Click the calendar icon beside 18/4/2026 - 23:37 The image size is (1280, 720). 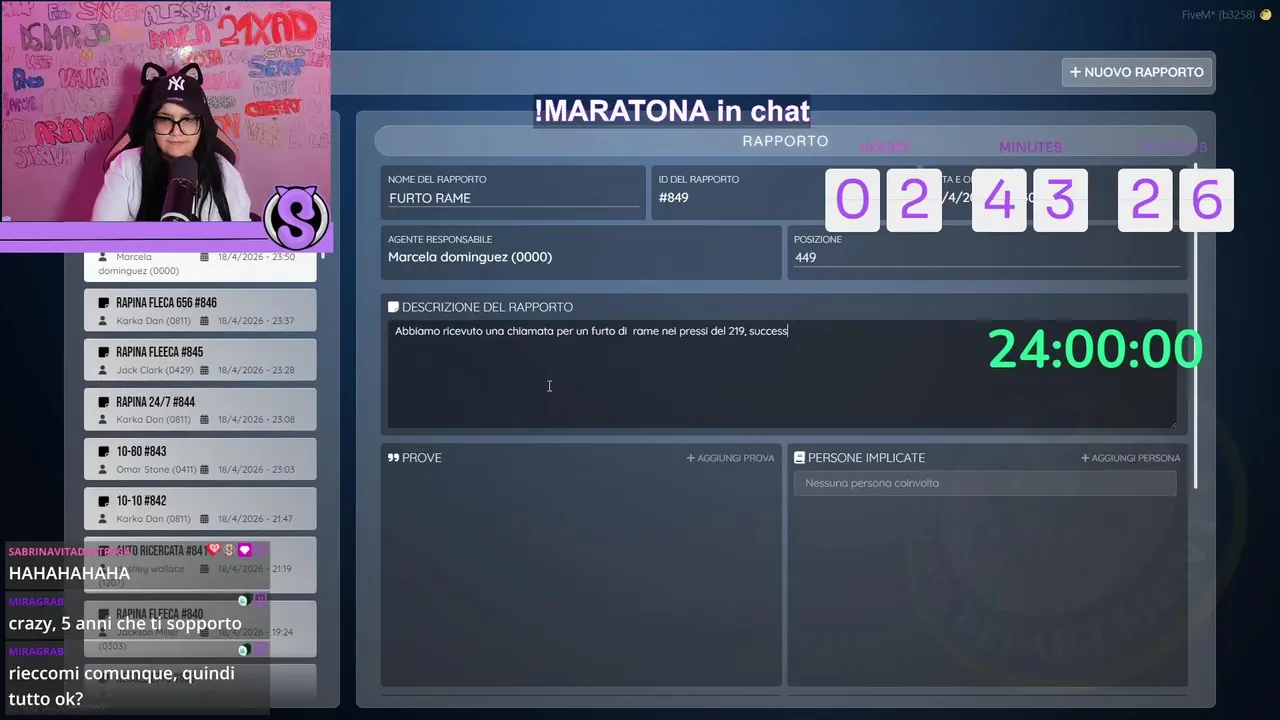tap(205, 321)
